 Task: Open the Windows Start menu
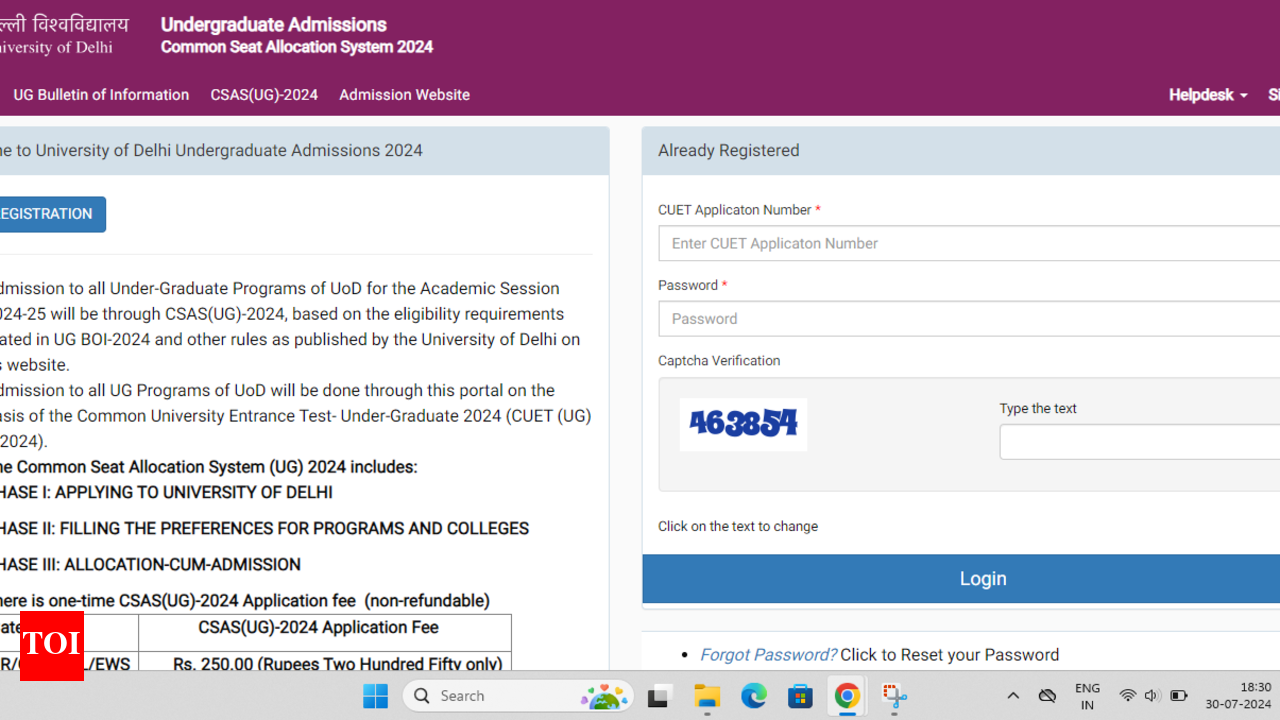[376, 696]
